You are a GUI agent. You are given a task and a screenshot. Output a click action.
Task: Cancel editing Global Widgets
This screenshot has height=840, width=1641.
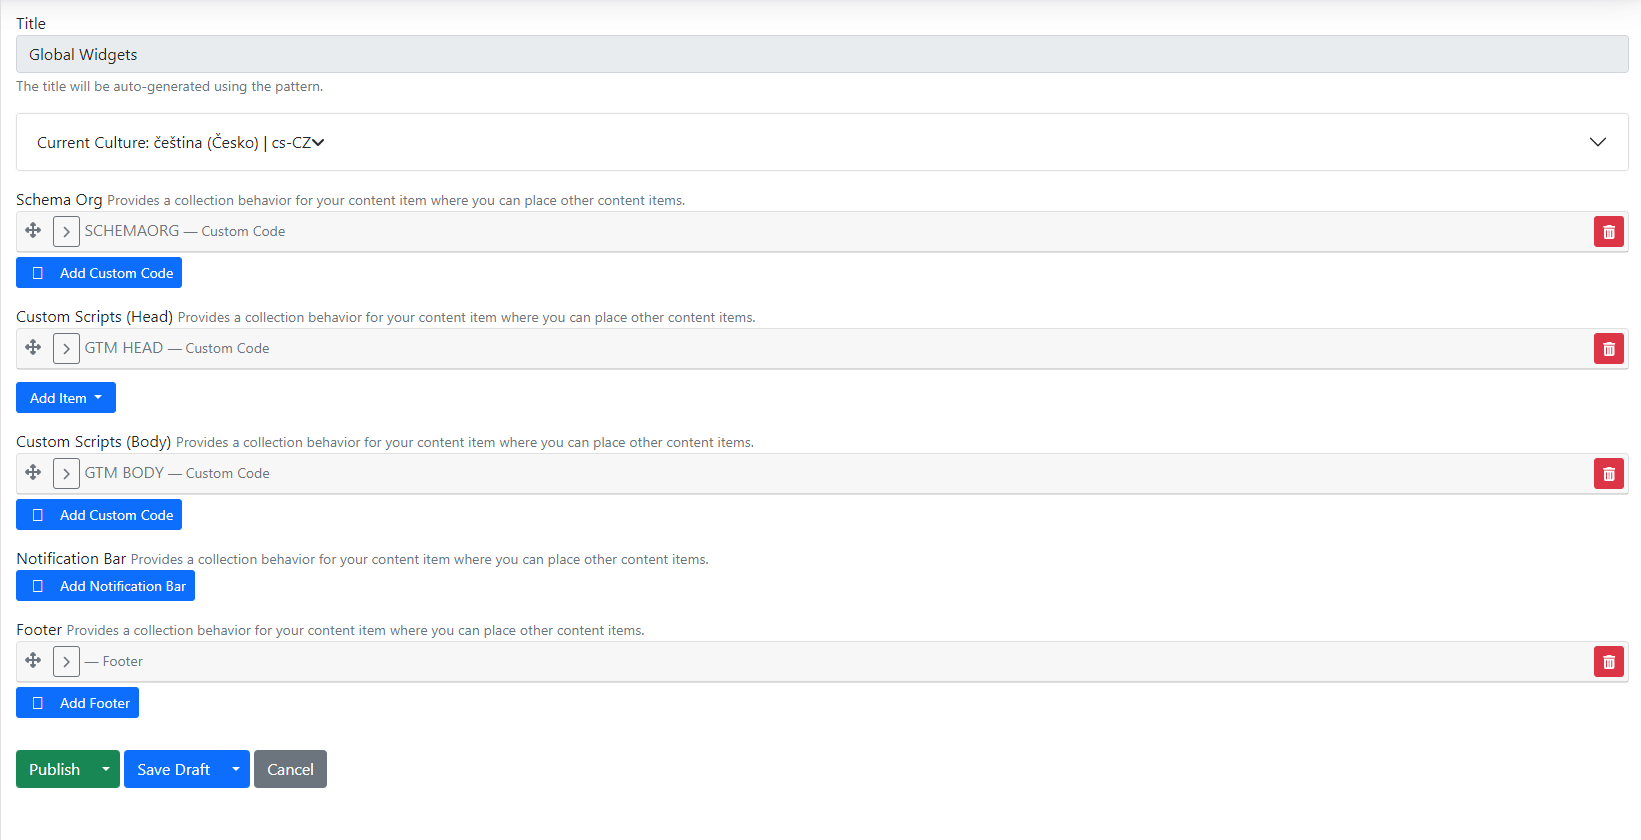[290, 769]
